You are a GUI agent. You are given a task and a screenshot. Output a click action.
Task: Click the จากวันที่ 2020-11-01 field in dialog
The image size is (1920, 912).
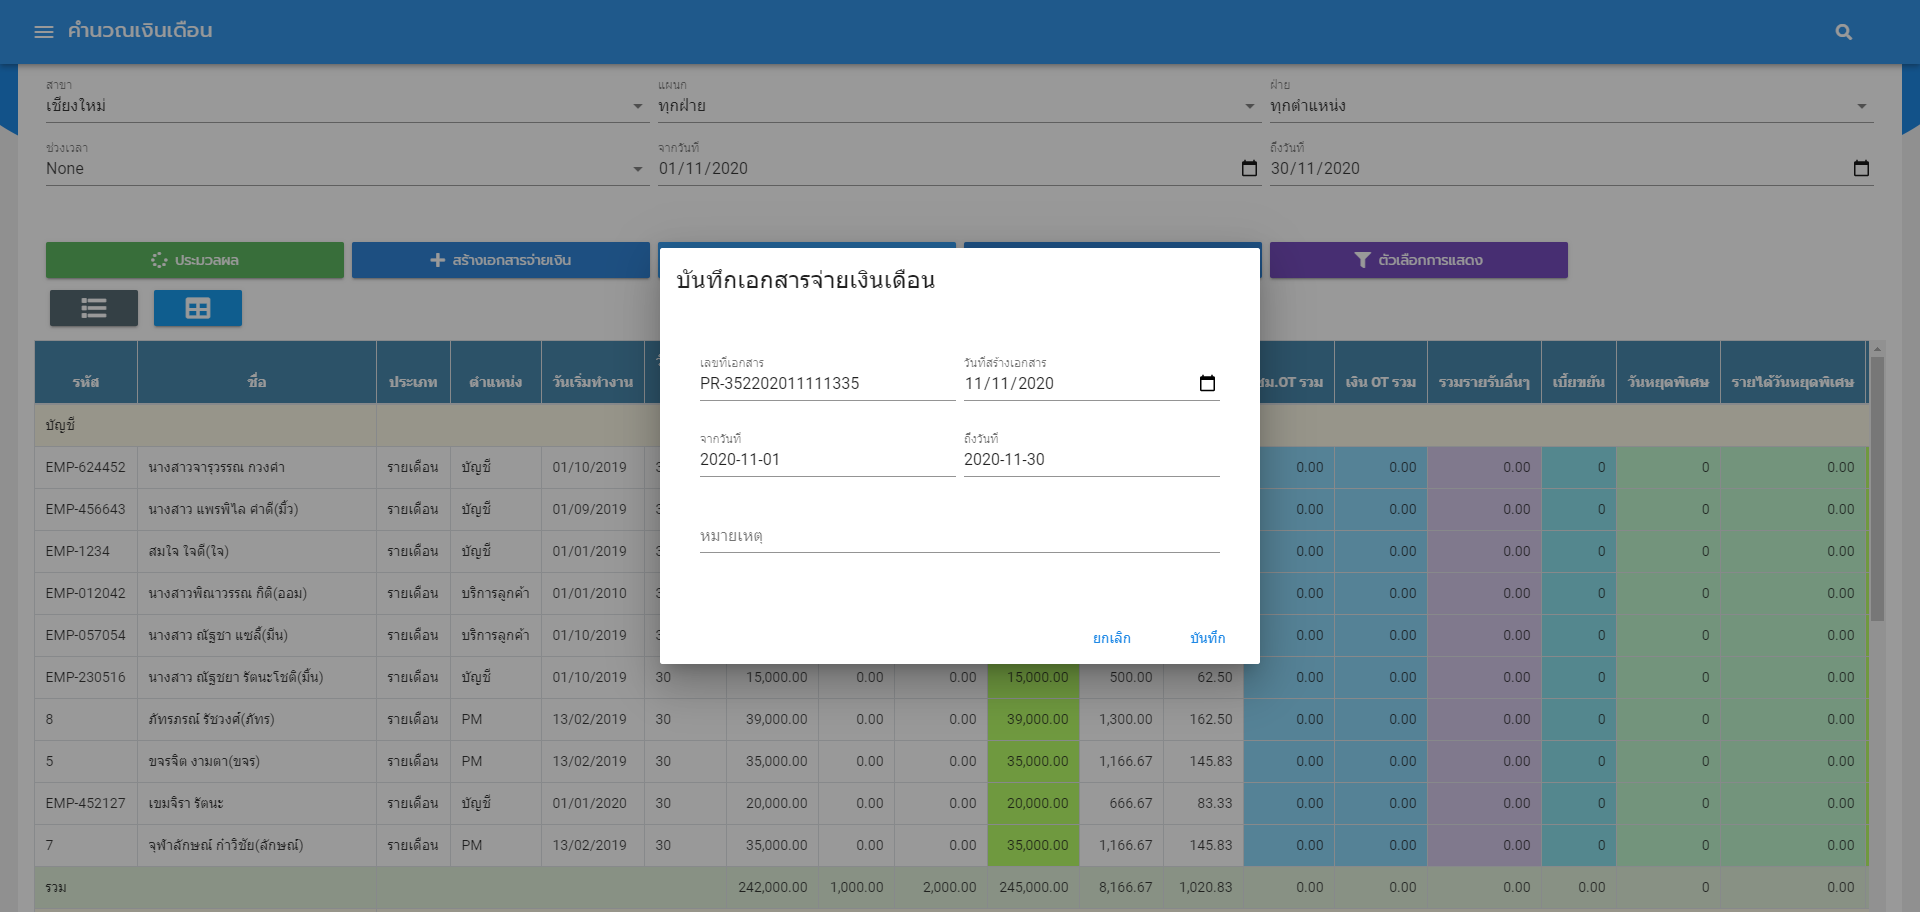827,460
